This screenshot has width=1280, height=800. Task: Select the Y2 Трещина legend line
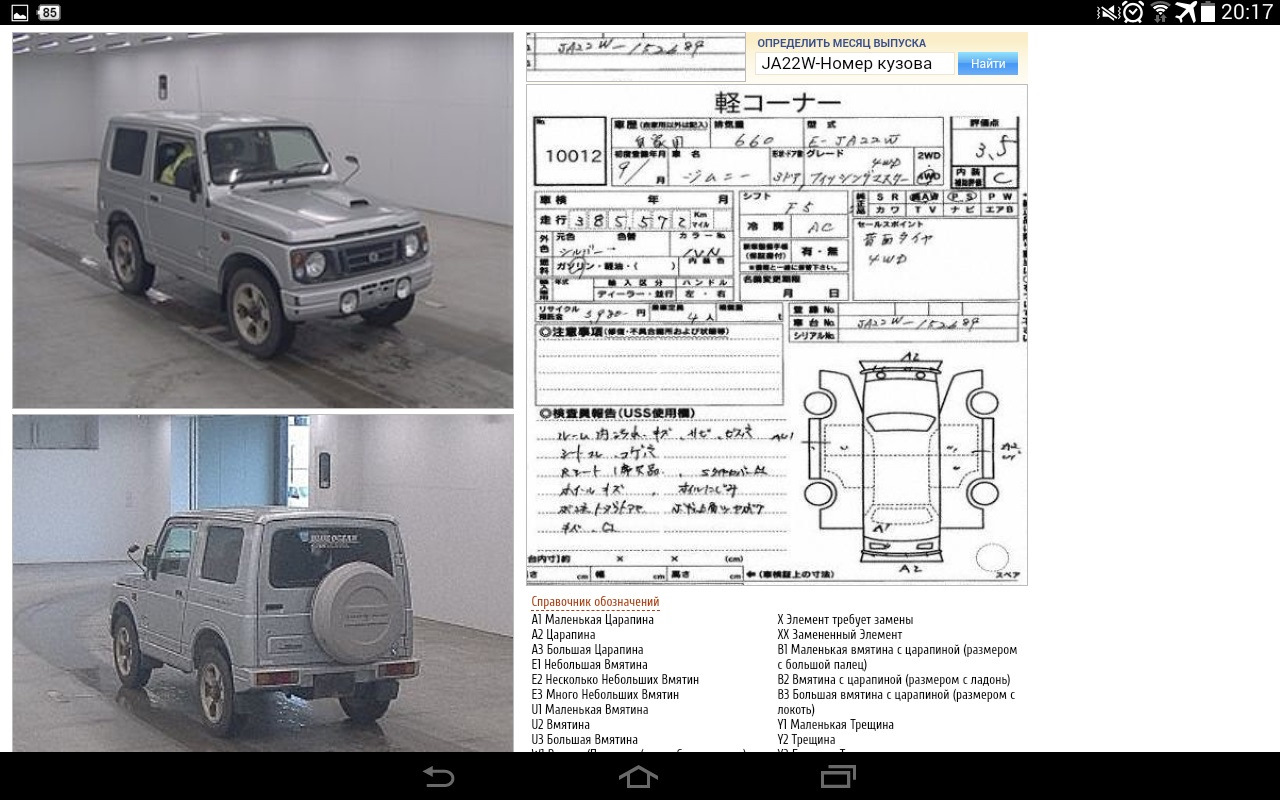(806, 740)
